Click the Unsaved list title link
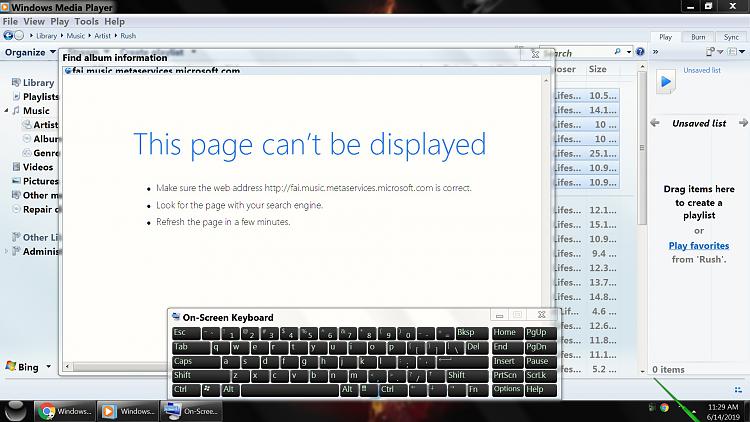750x422 pixels. (702, 70)
